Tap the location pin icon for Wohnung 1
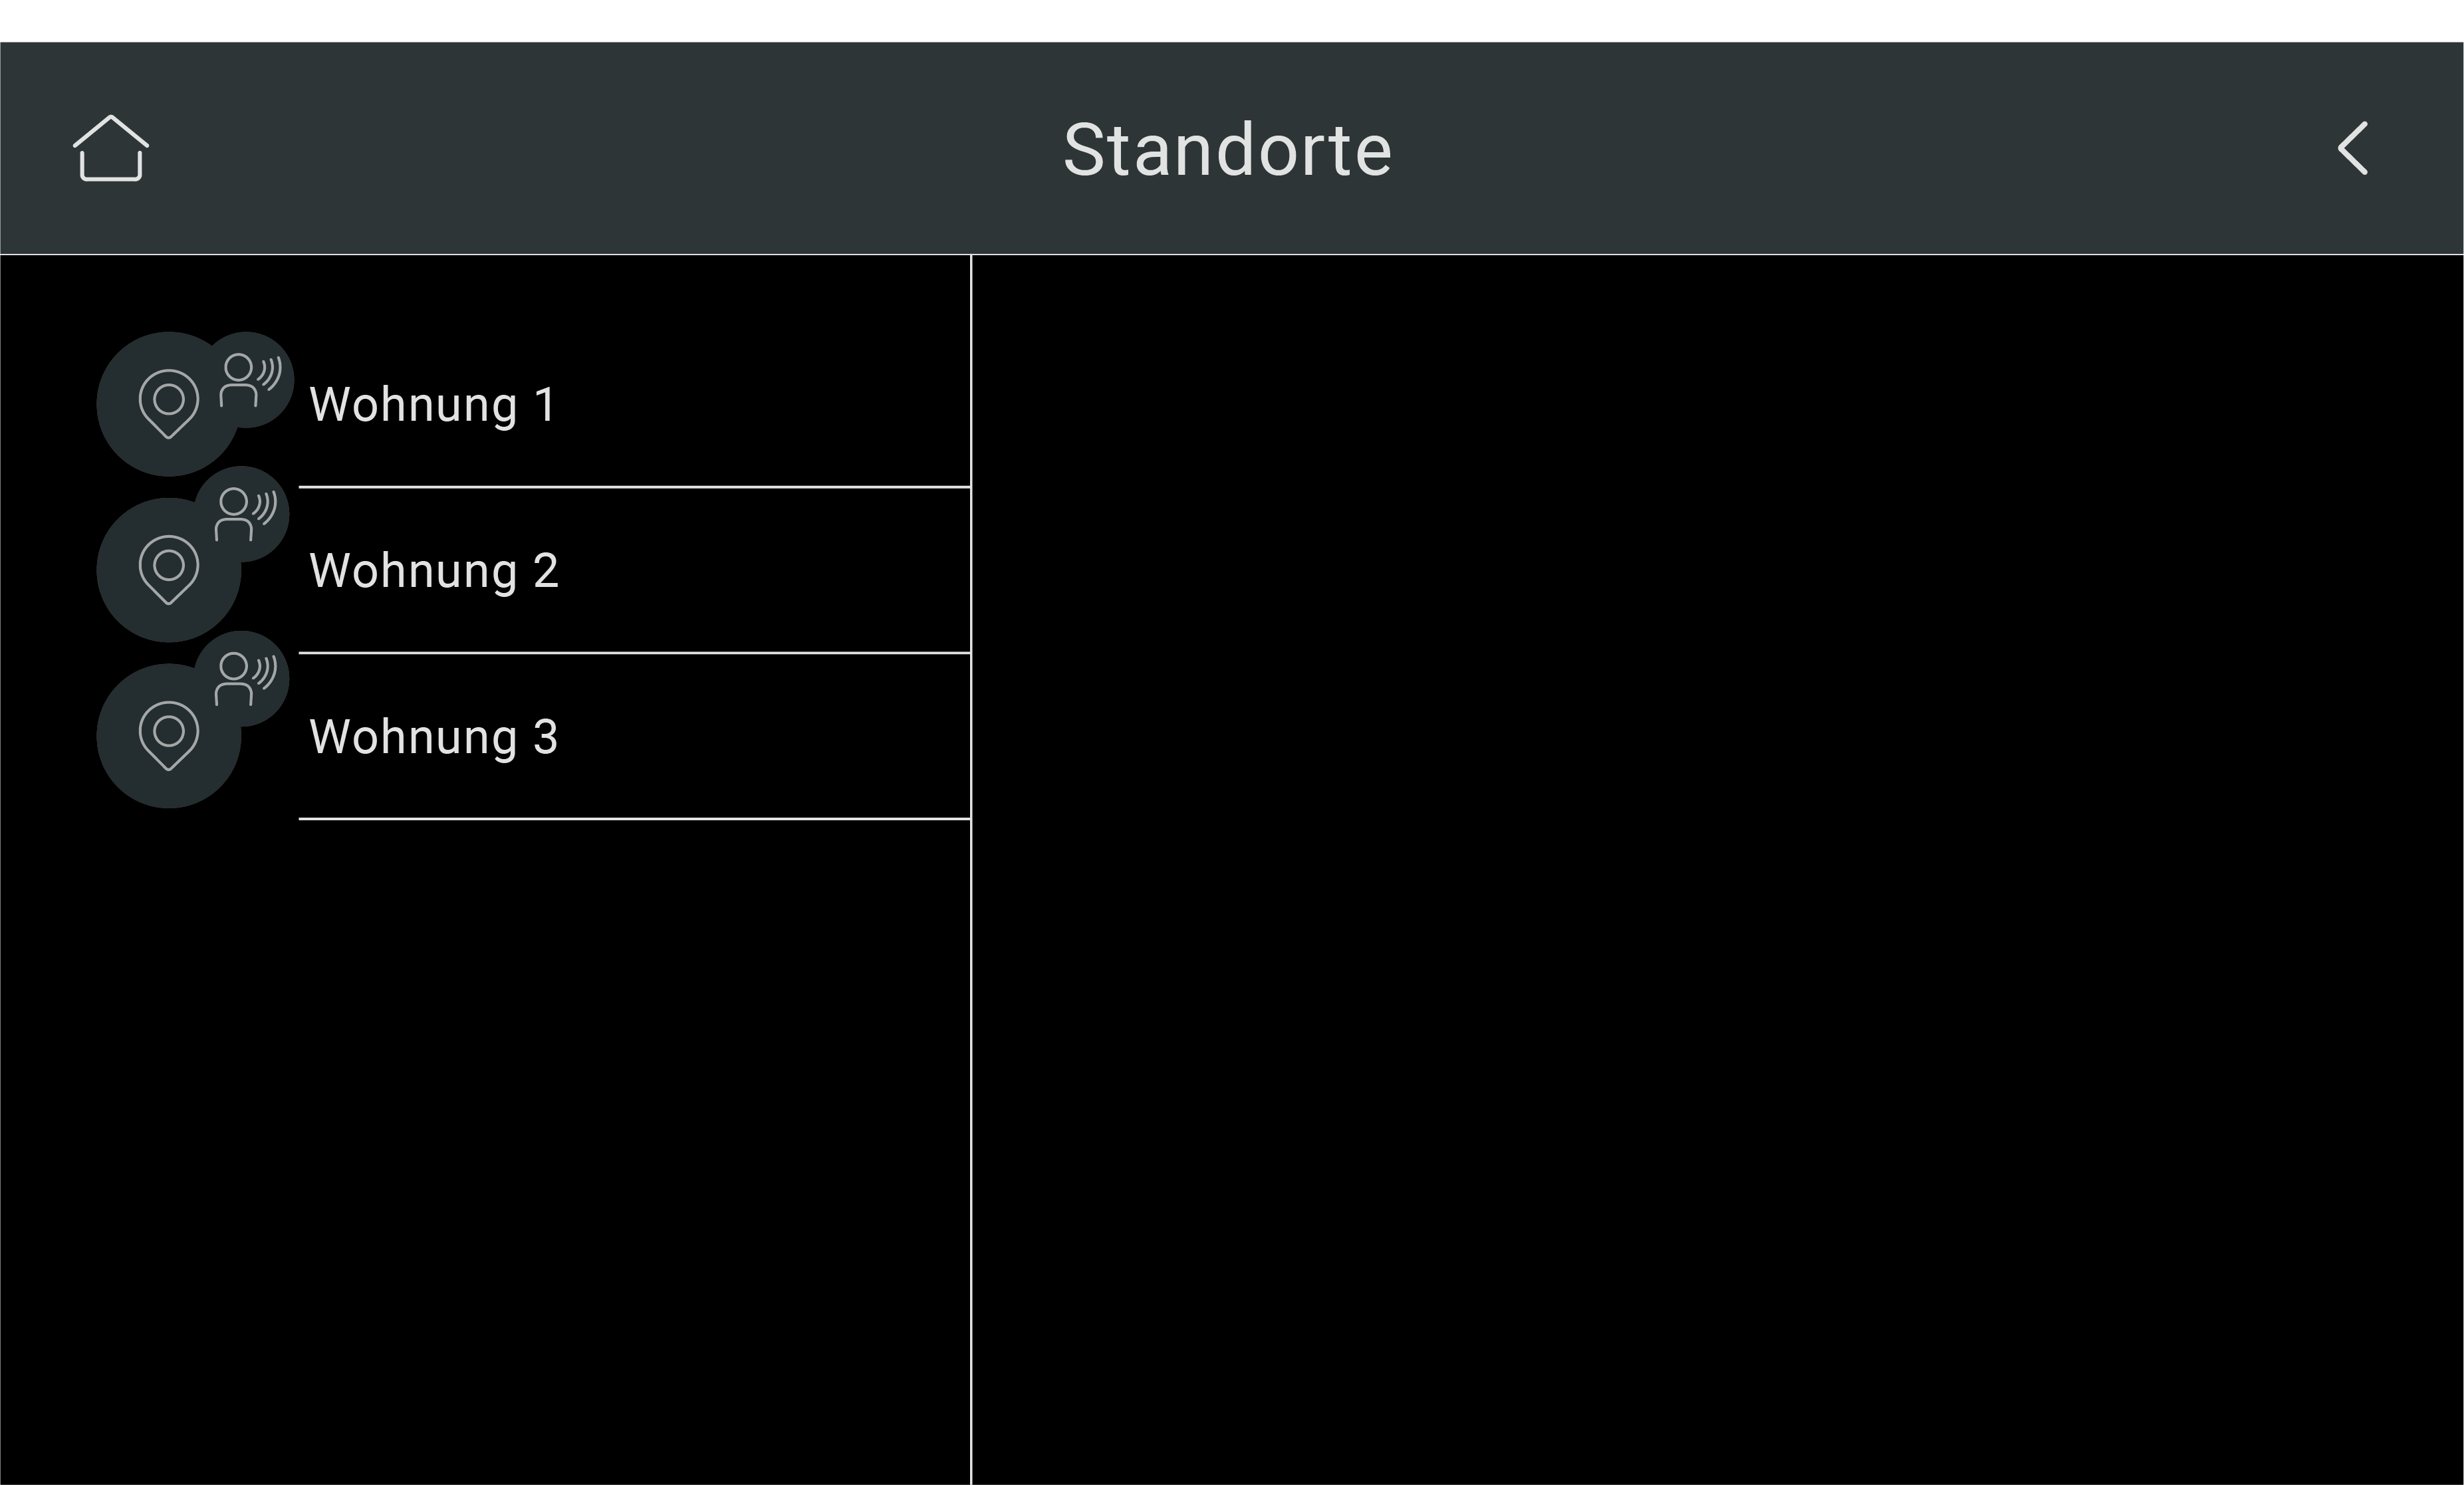Screen dimensions: 2464x1485 click(x=168, y=404)
